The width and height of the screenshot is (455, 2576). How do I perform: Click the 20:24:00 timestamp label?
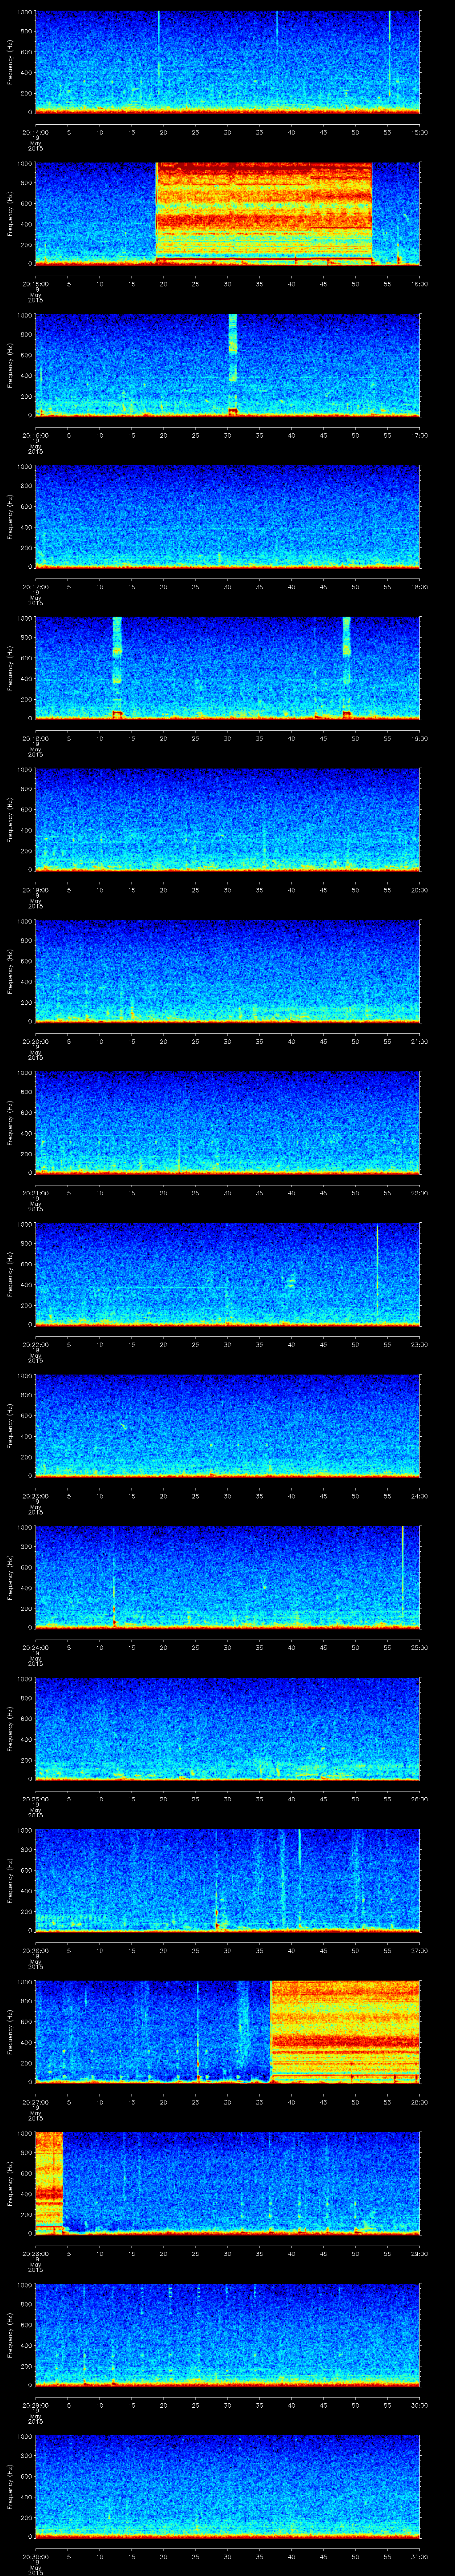[35, 1648]
